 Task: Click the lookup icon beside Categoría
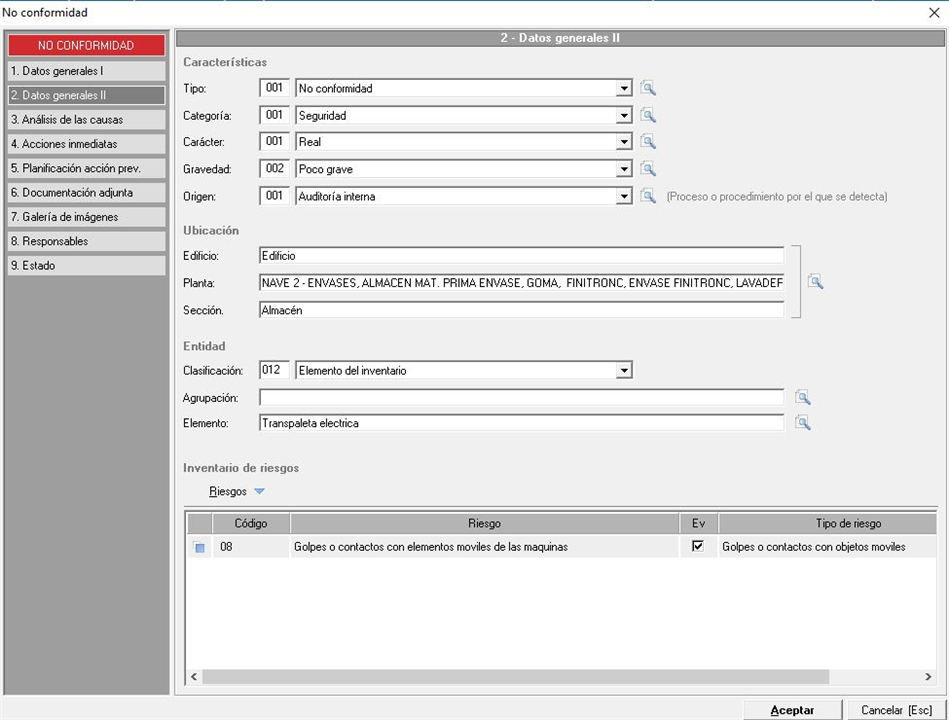(x=648, y=115)
